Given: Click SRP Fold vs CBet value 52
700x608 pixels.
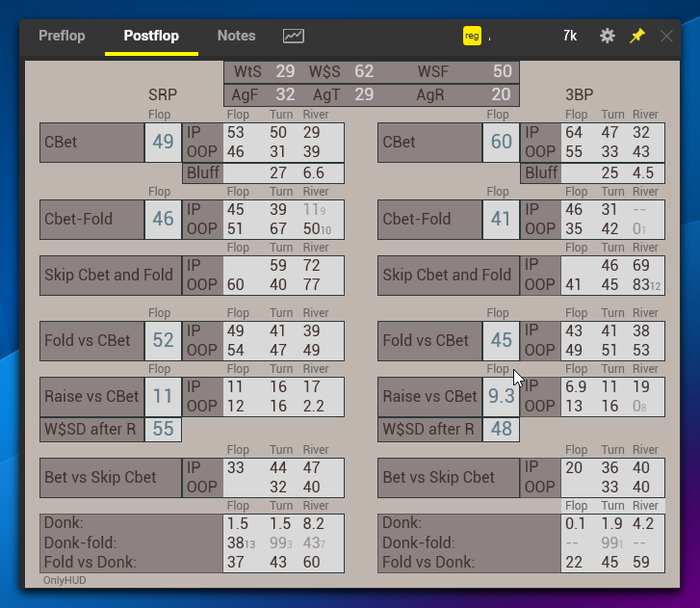Looking at the screenshot, I should pyautogui.click(x=163, y=341).
